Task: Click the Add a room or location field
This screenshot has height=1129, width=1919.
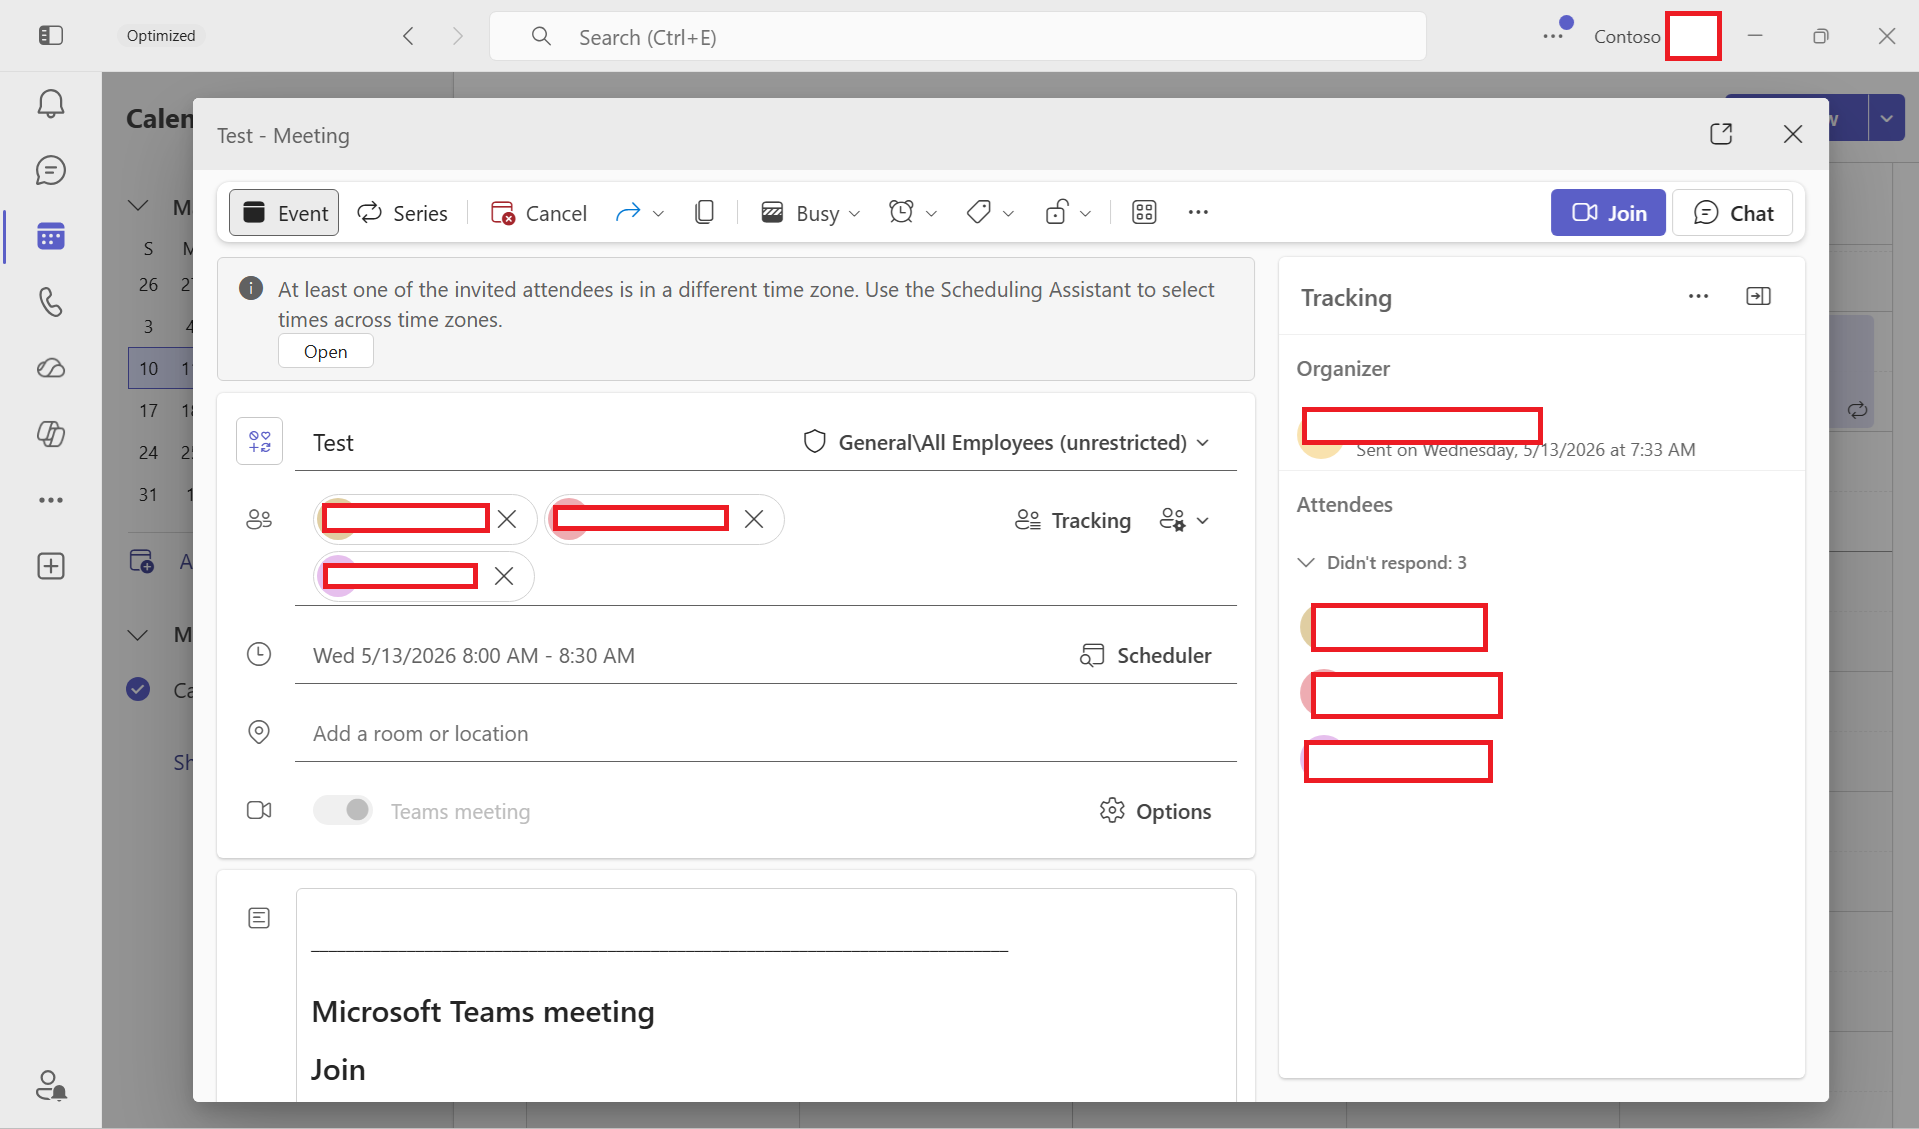Action: point(766,733)
